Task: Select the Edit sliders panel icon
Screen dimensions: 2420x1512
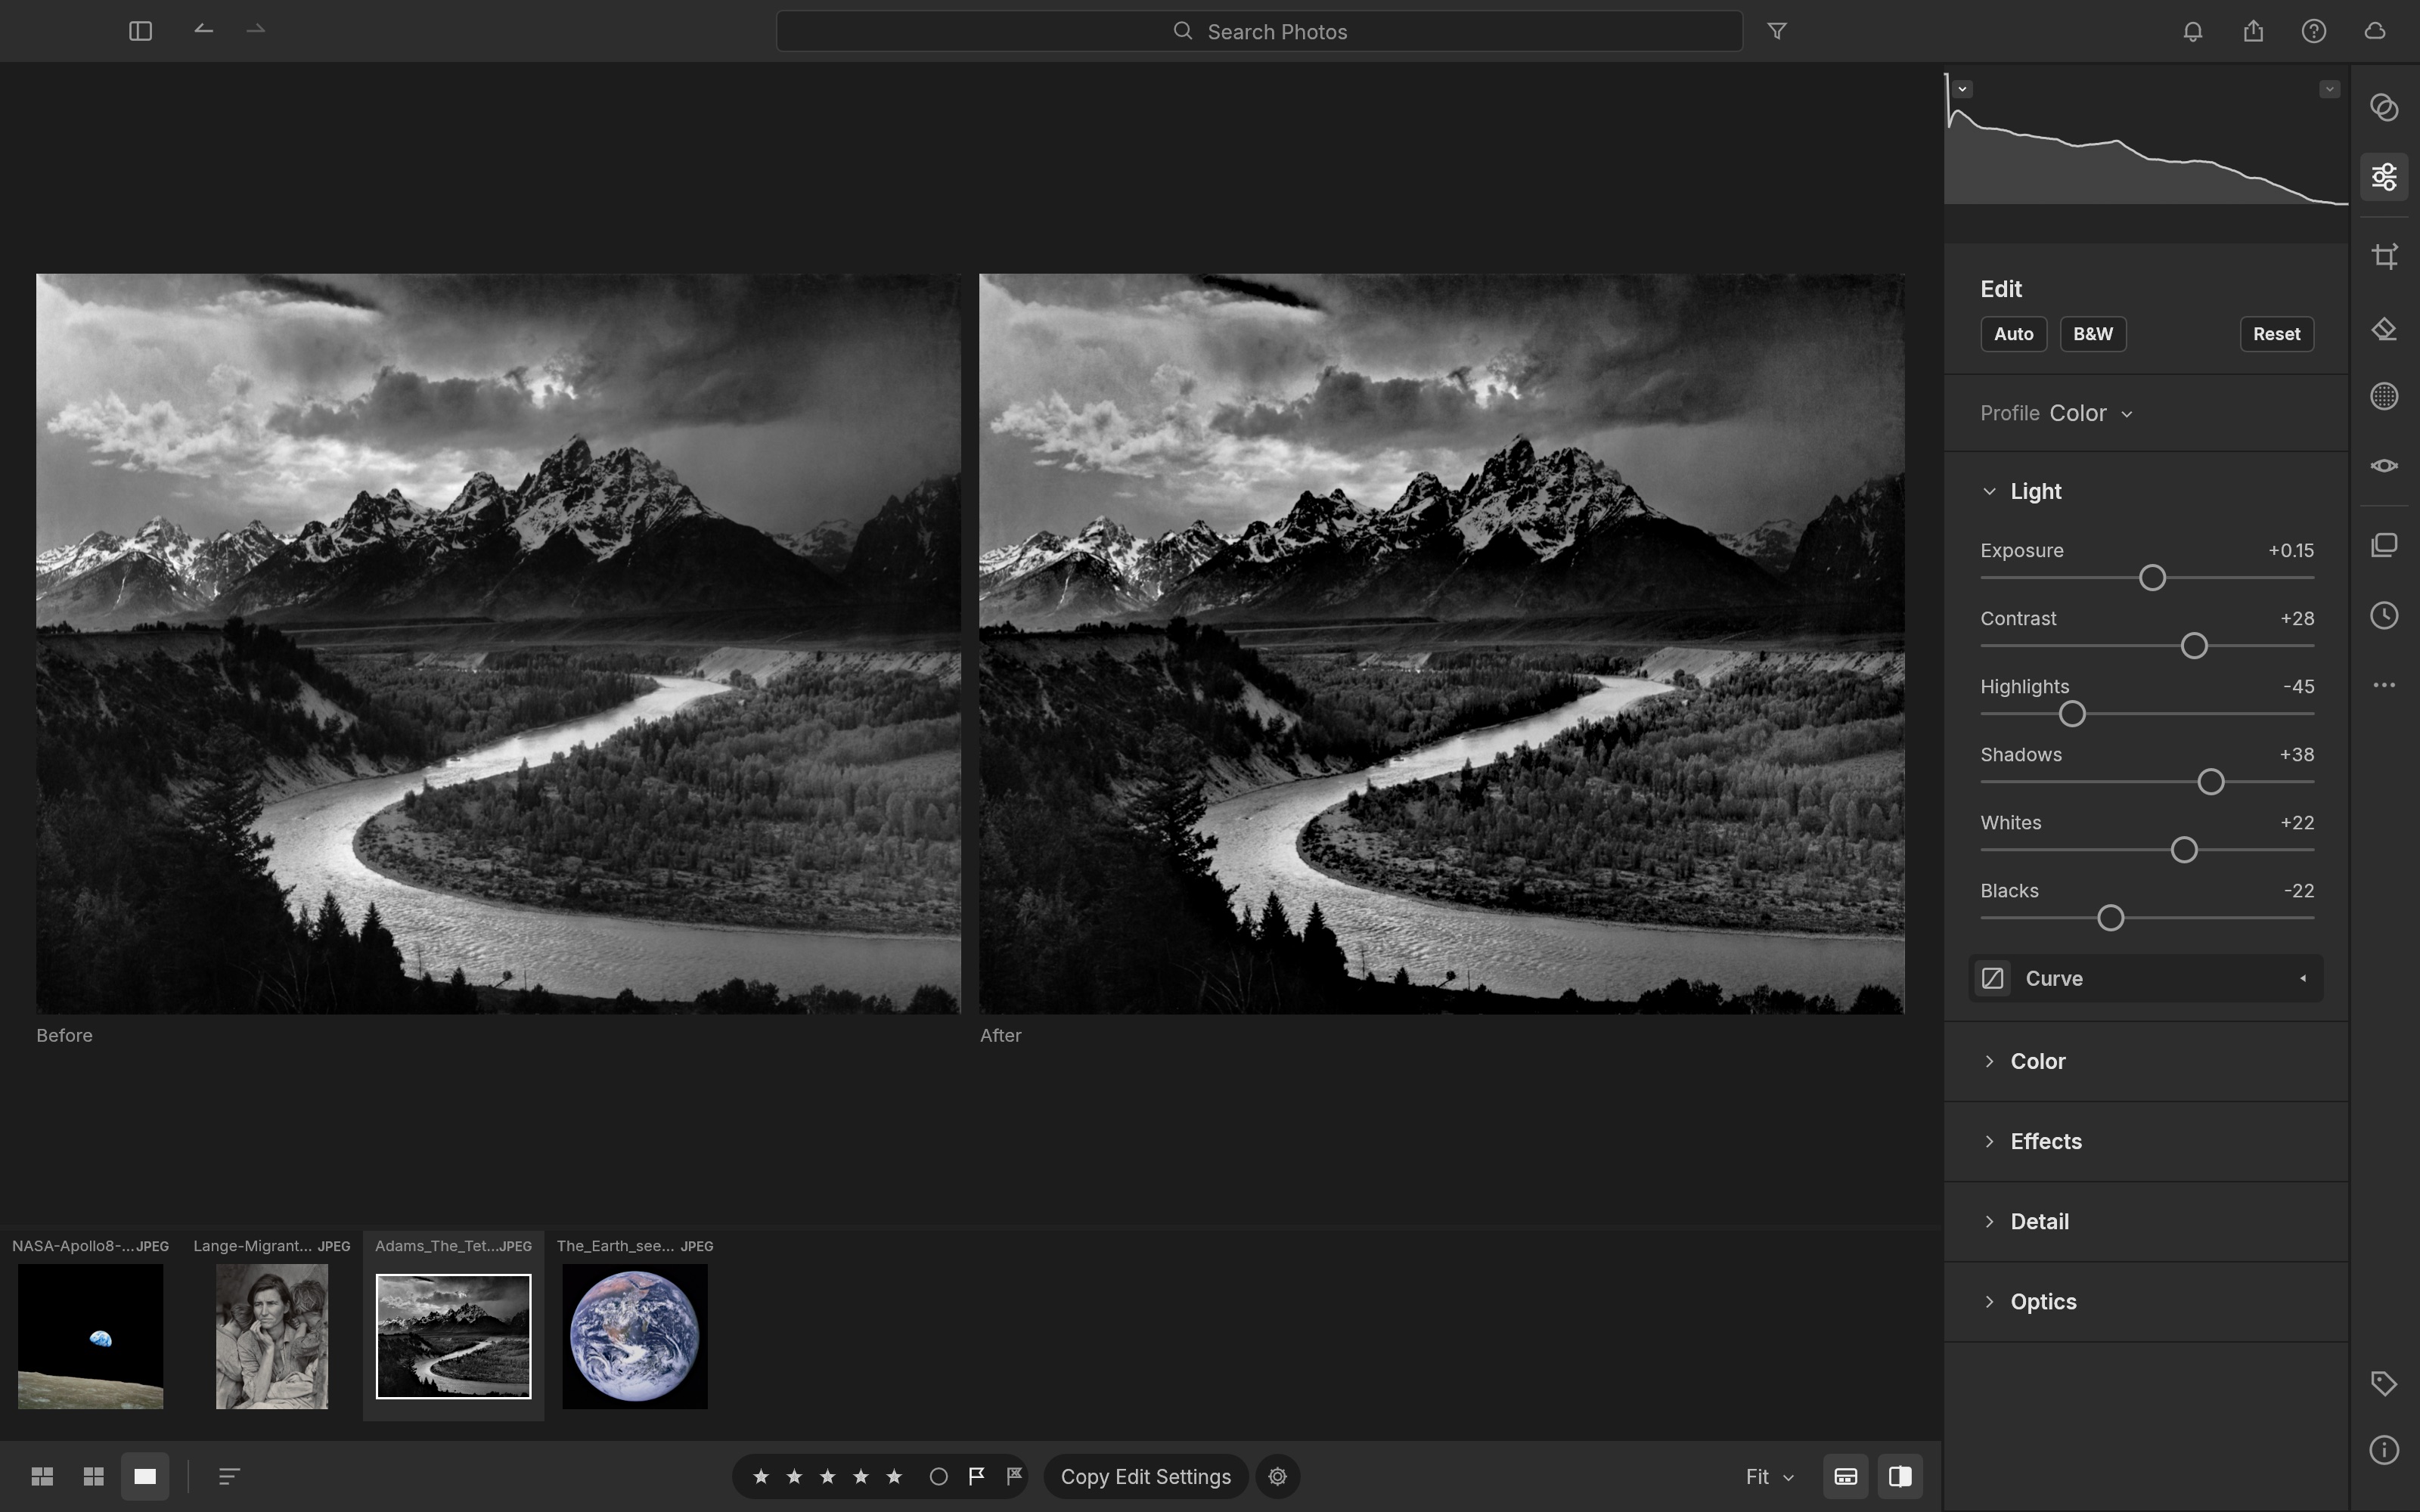Action: pyautogui.click(x=2384, y=177)
